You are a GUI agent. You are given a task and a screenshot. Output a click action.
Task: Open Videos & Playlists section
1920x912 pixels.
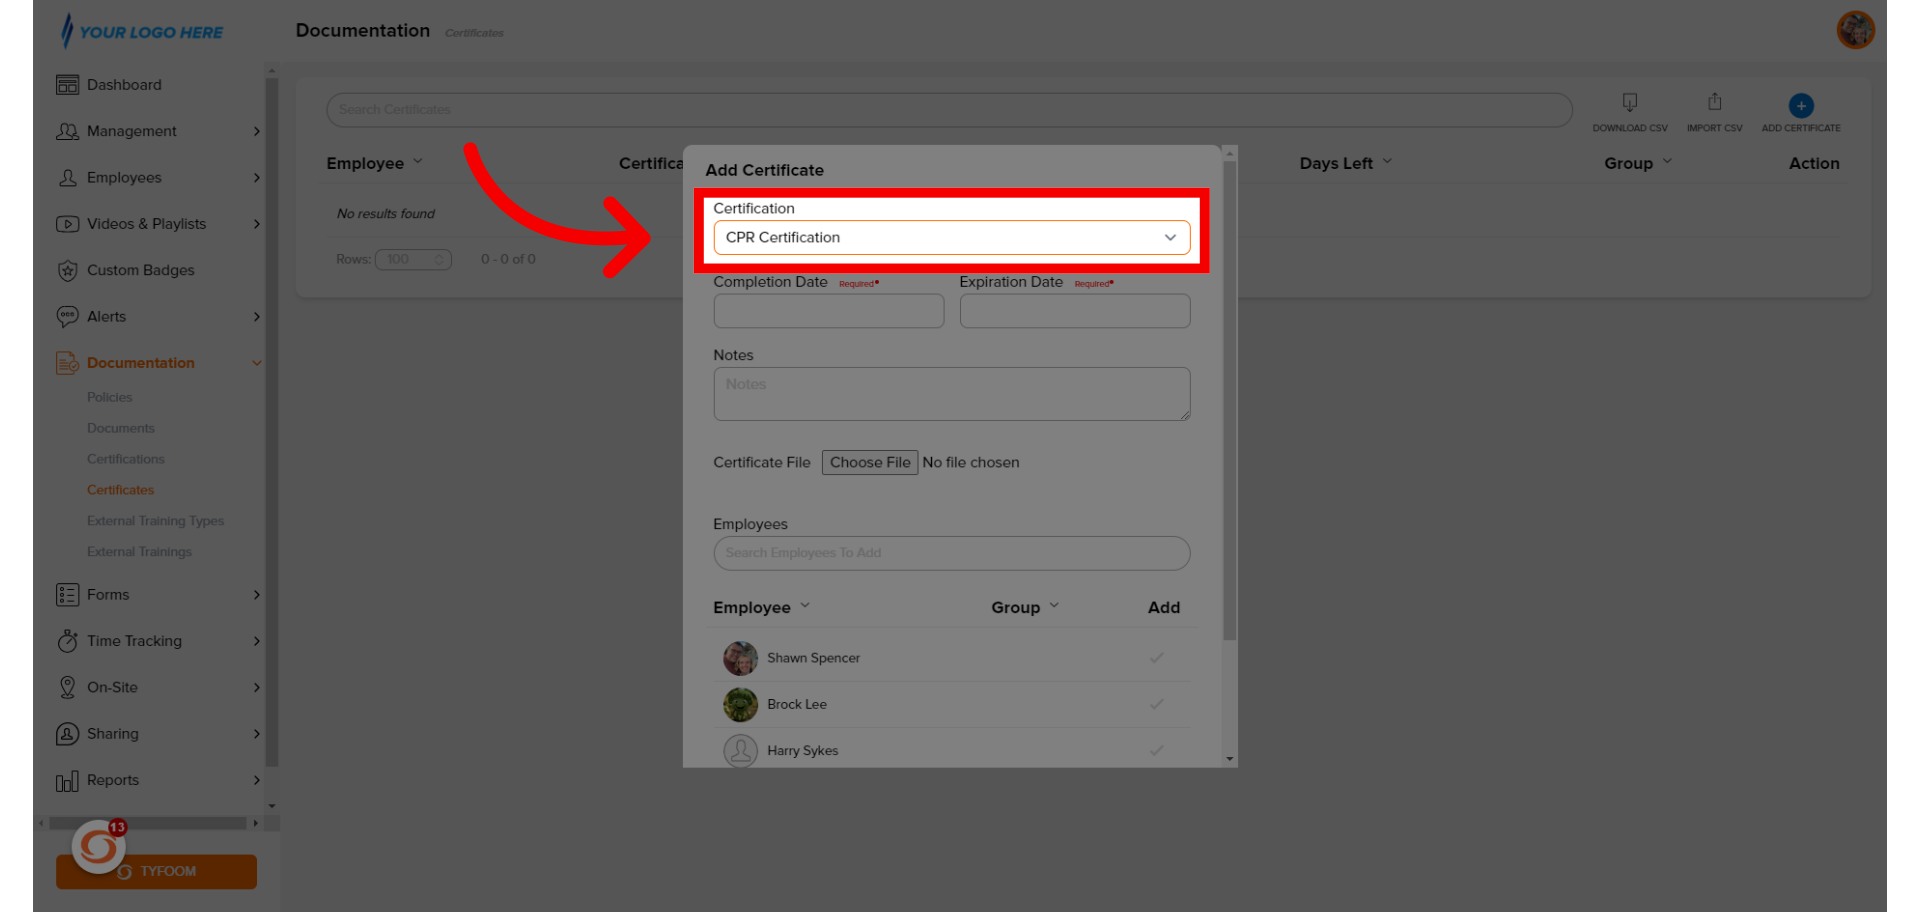pyautogui.click(x=67, y=223)
